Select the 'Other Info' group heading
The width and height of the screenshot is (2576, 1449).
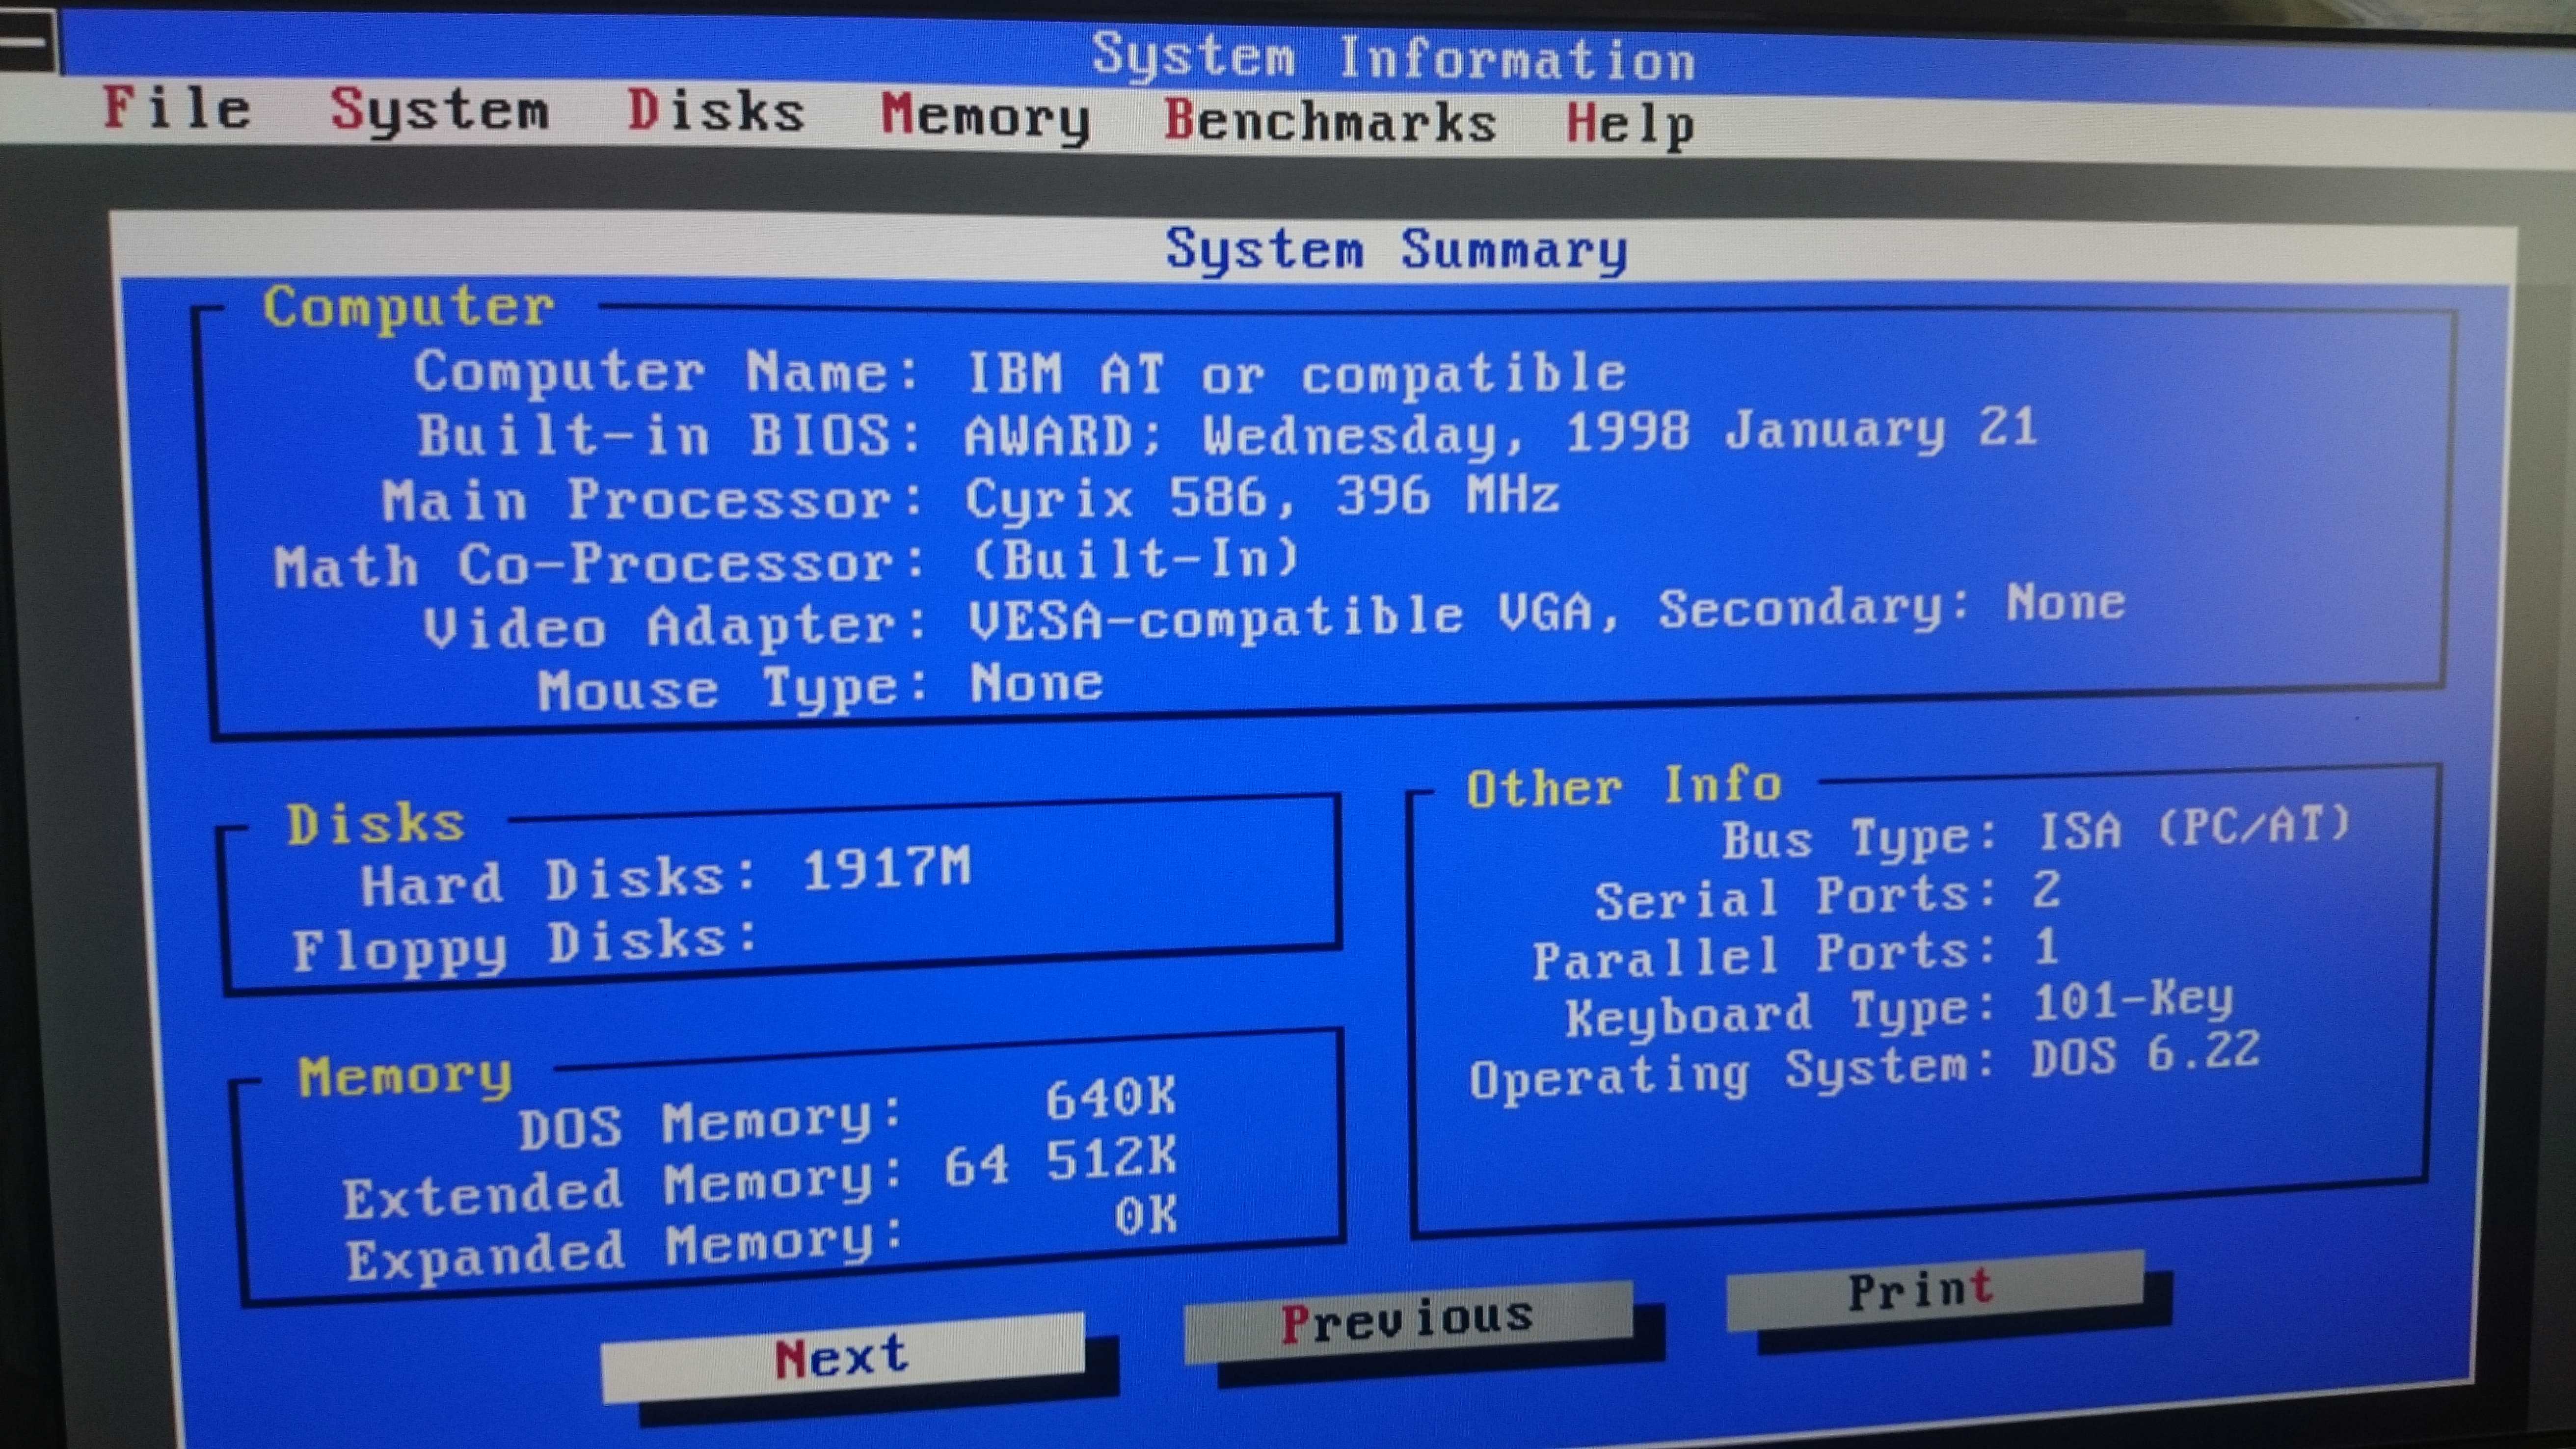1624,786
